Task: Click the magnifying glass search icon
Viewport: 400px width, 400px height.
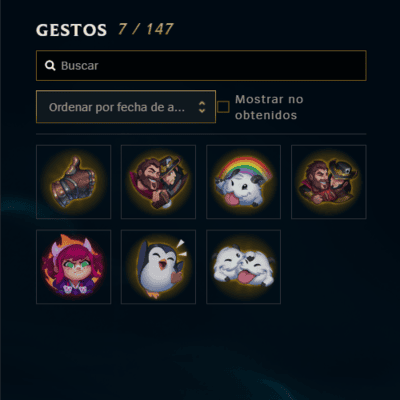Action: pyautogui.click(x=50, y=66)
